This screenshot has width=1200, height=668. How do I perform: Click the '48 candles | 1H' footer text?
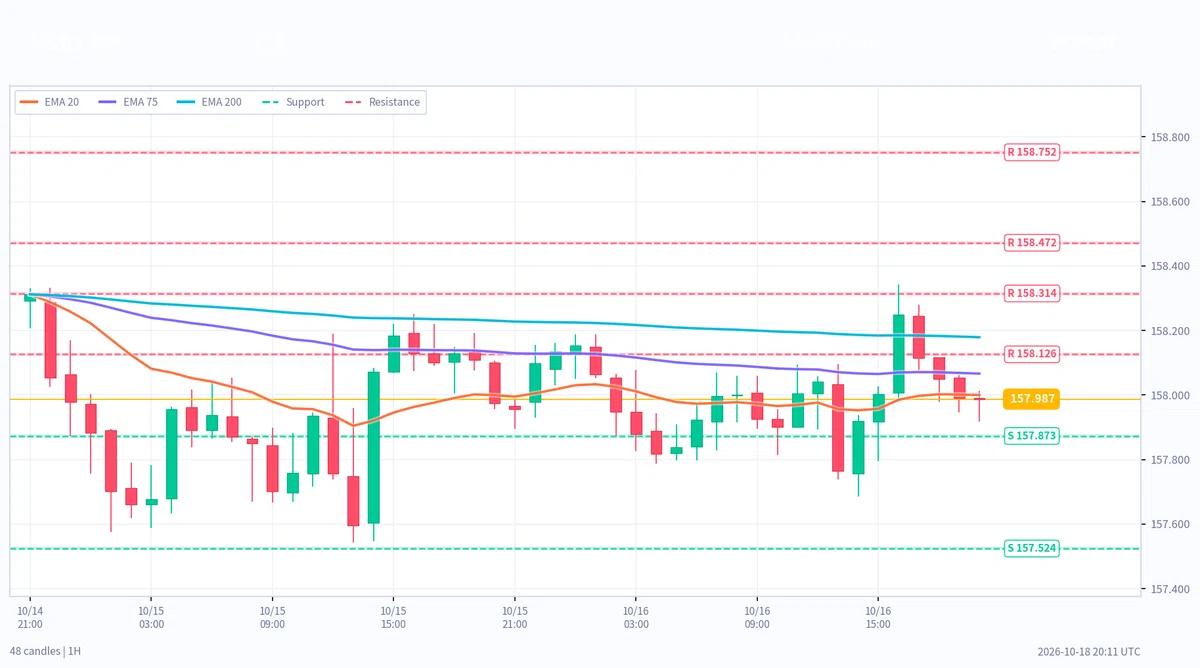45,652
